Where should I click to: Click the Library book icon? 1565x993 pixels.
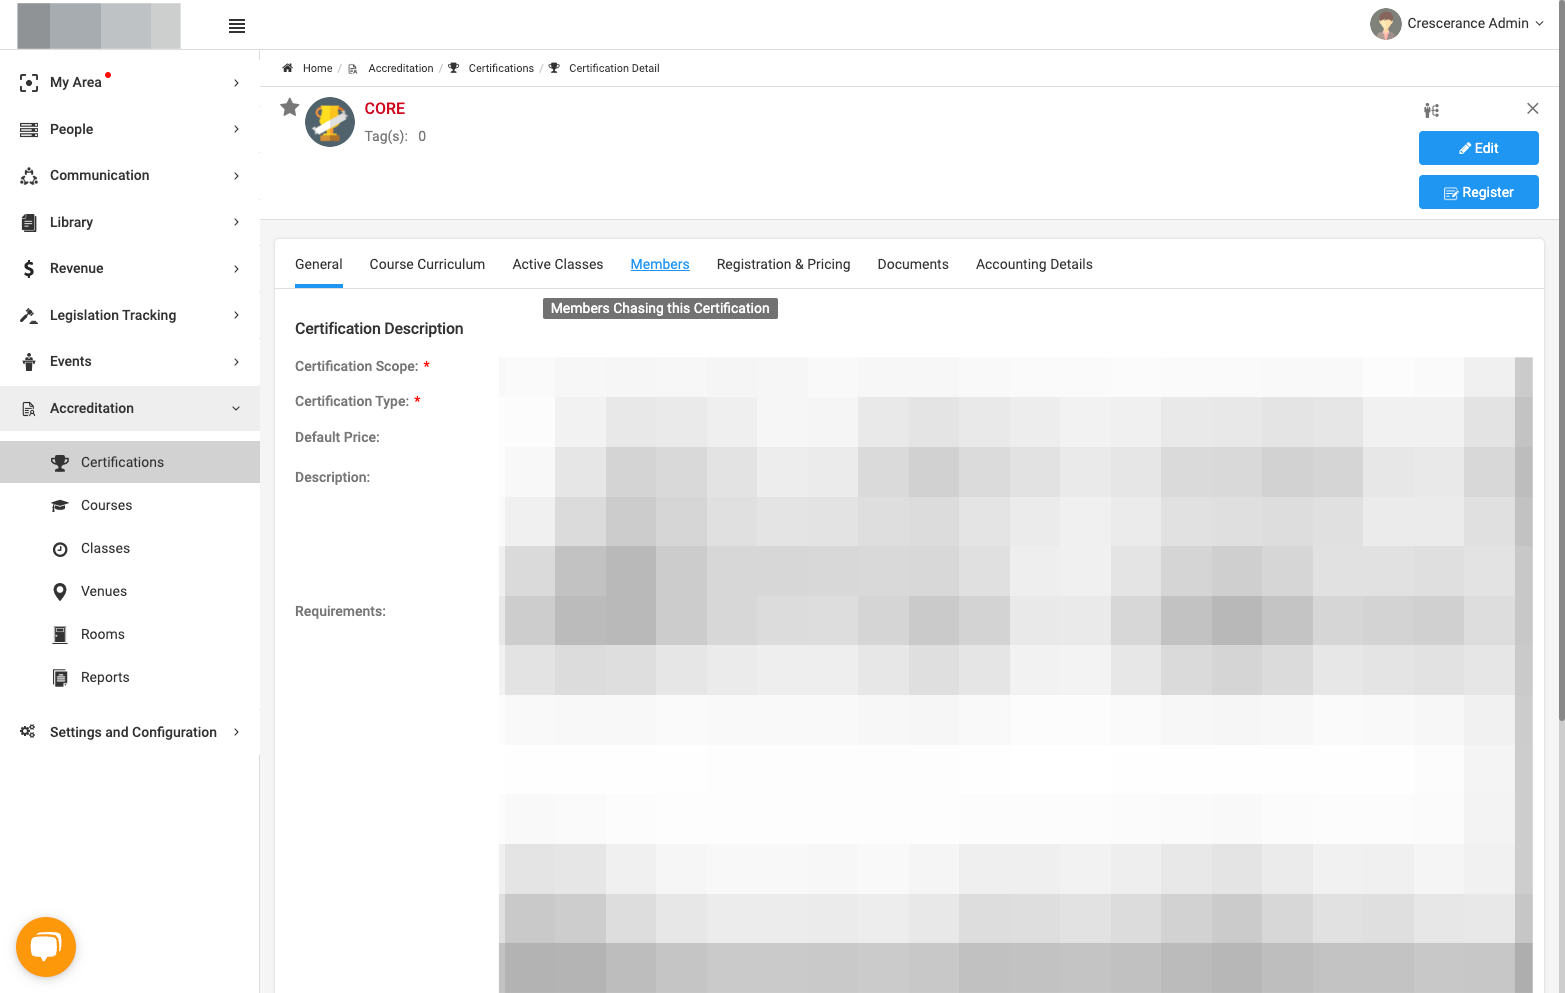coord(29,223)
